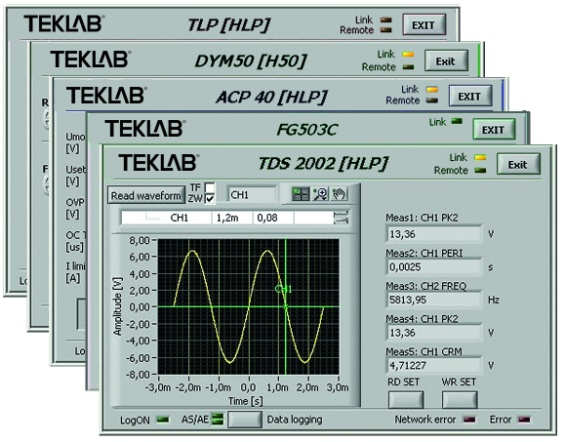The height and width of the screenshot is (442, 565).
Task: Click the 1,2m cursor X value
Action: pyautogui.click(x=232, y=218)
